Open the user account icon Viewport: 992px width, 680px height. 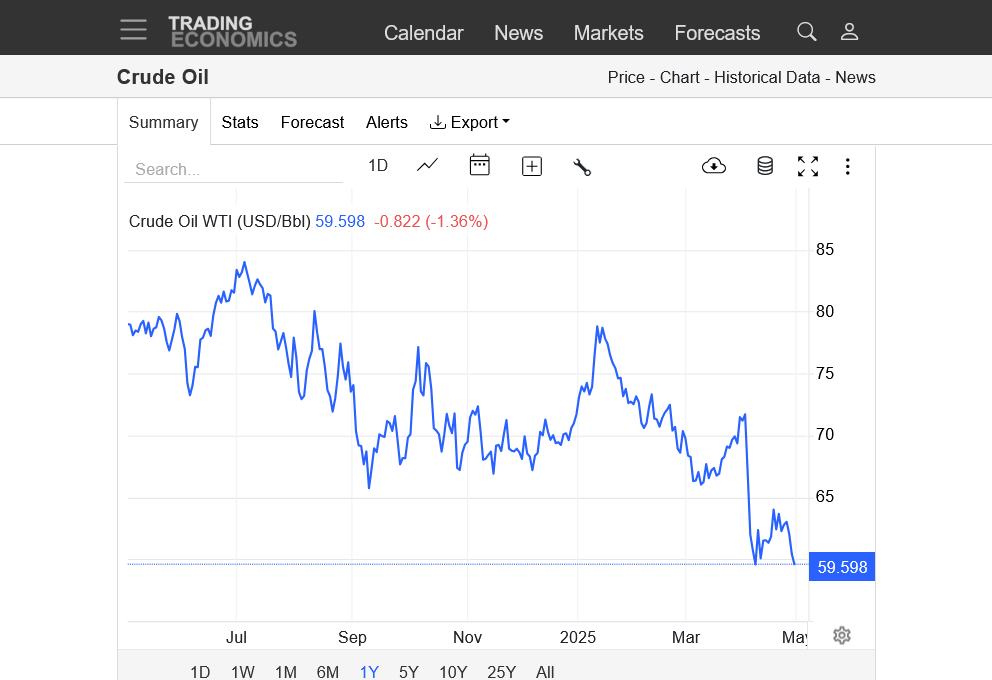(849, 32)
